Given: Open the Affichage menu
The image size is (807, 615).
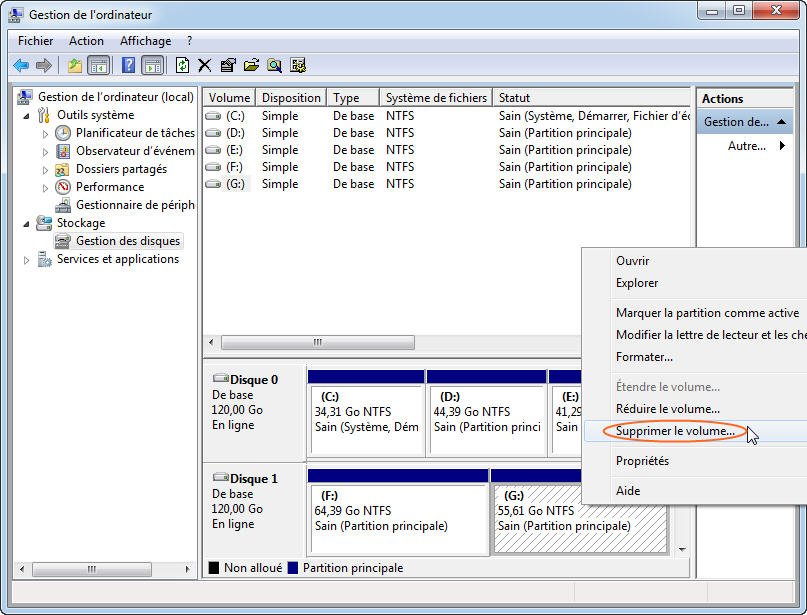Looking at the screenshot, I should click(x=146, y=41).
